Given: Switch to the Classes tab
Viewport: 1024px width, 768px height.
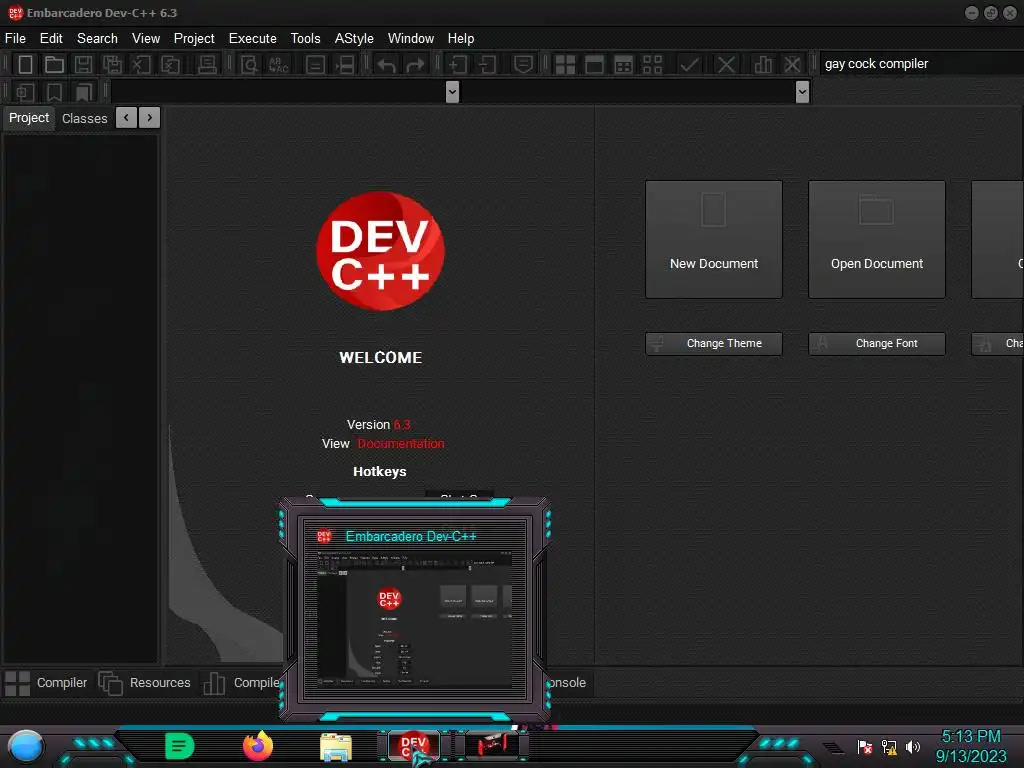Looking at the screenshot, I should 84,118.
